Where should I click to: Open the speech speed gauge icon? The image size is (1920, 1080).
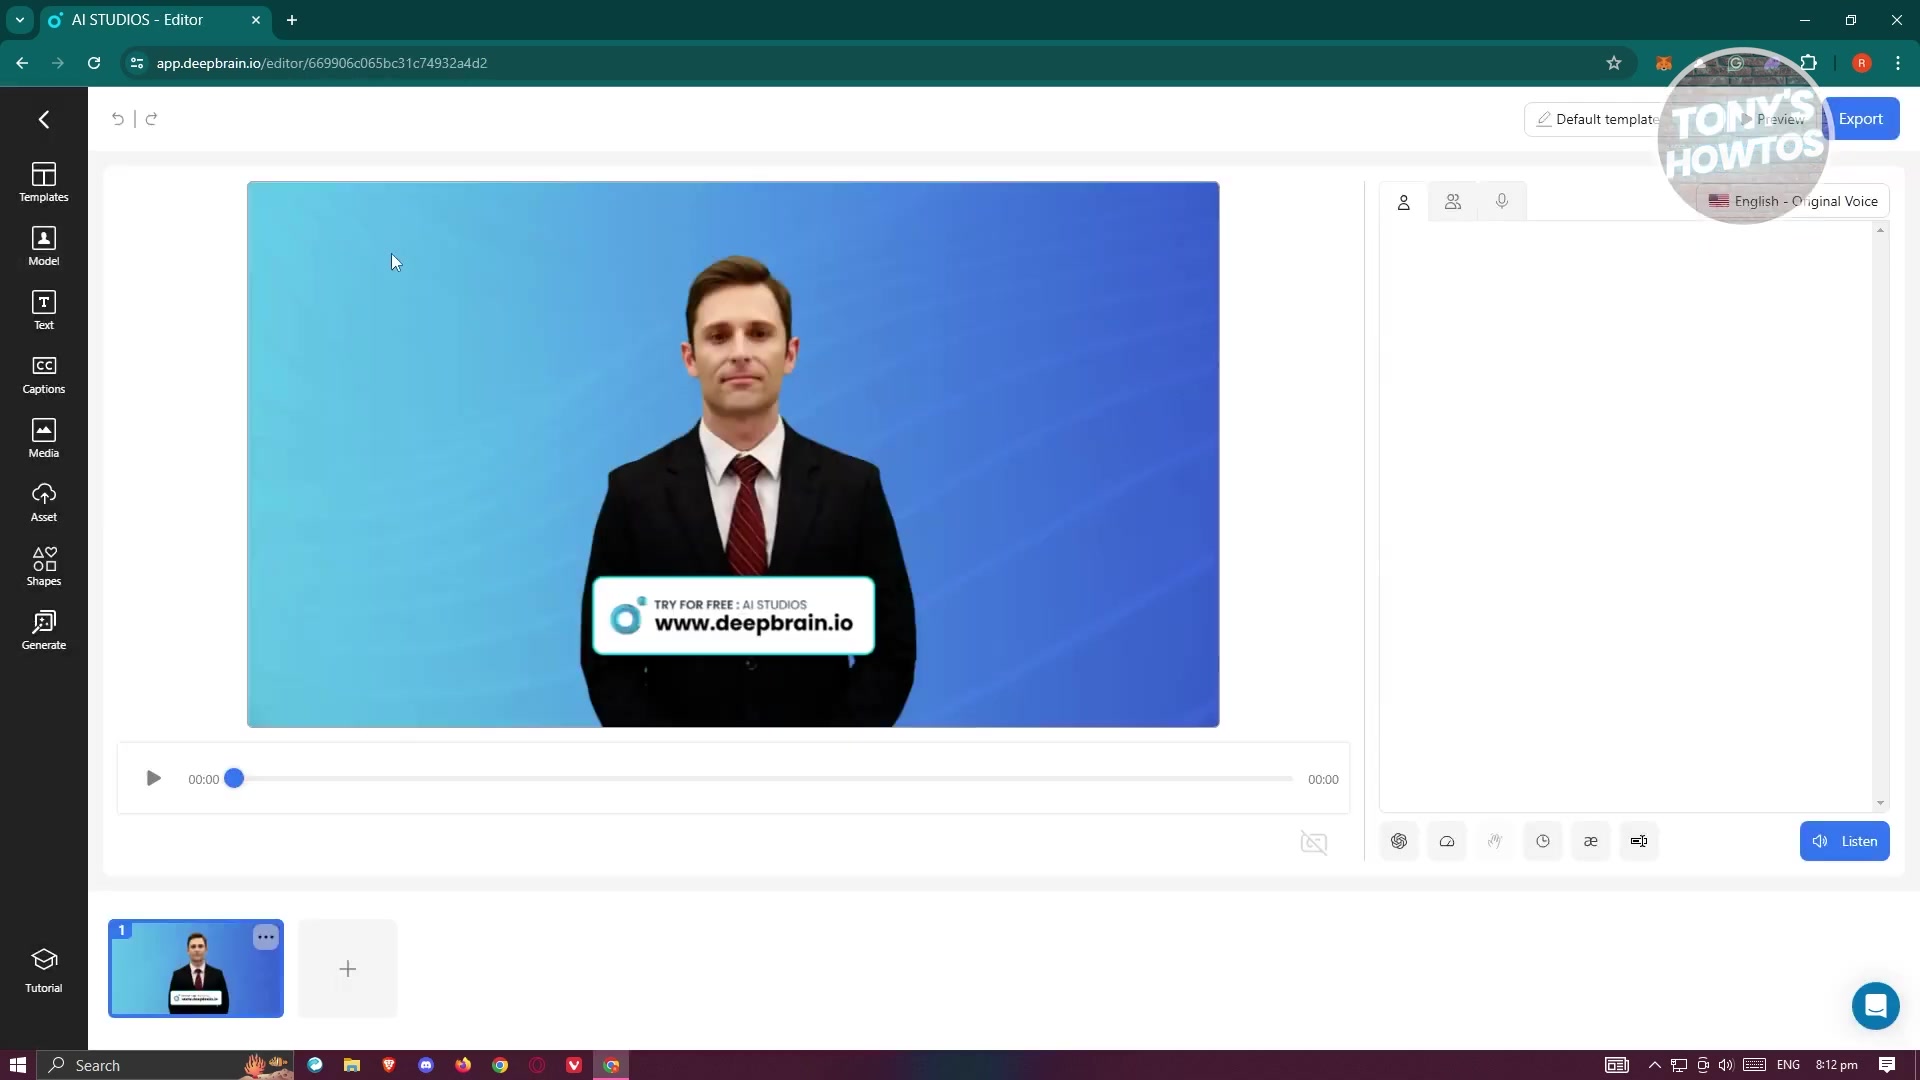point(1447,841)
